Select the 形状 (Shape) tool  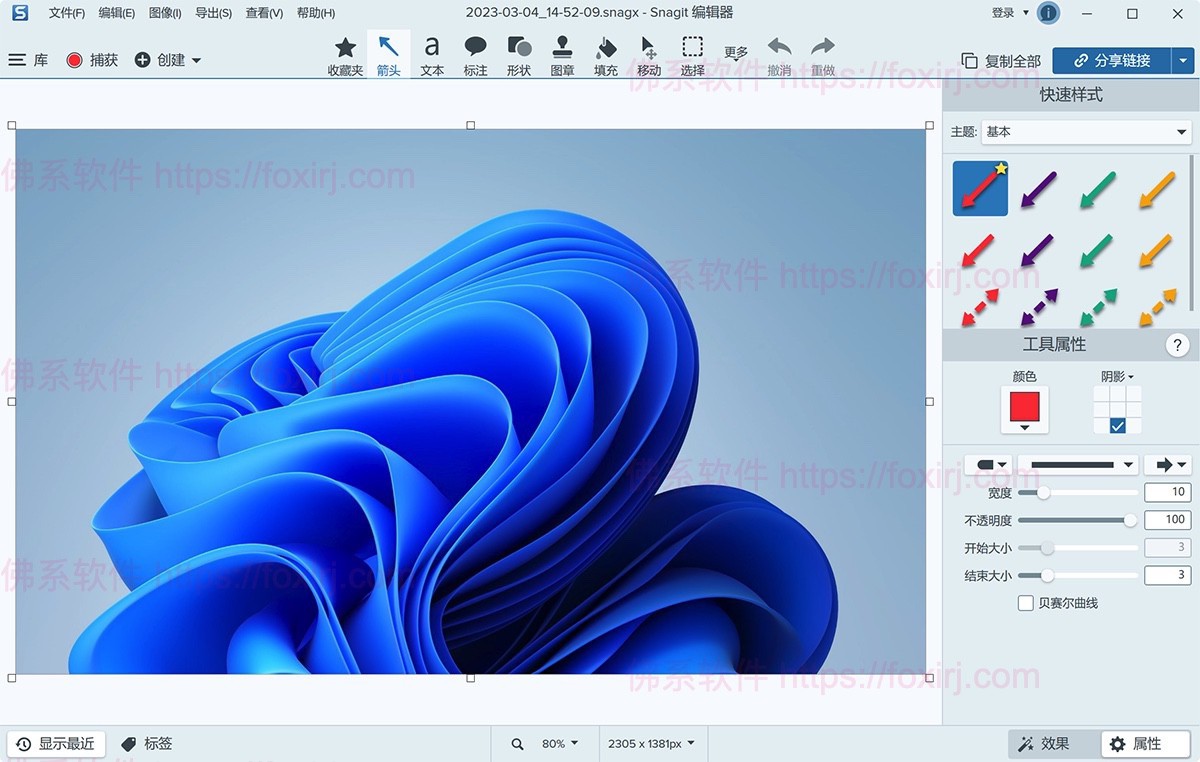click(518, 54)
